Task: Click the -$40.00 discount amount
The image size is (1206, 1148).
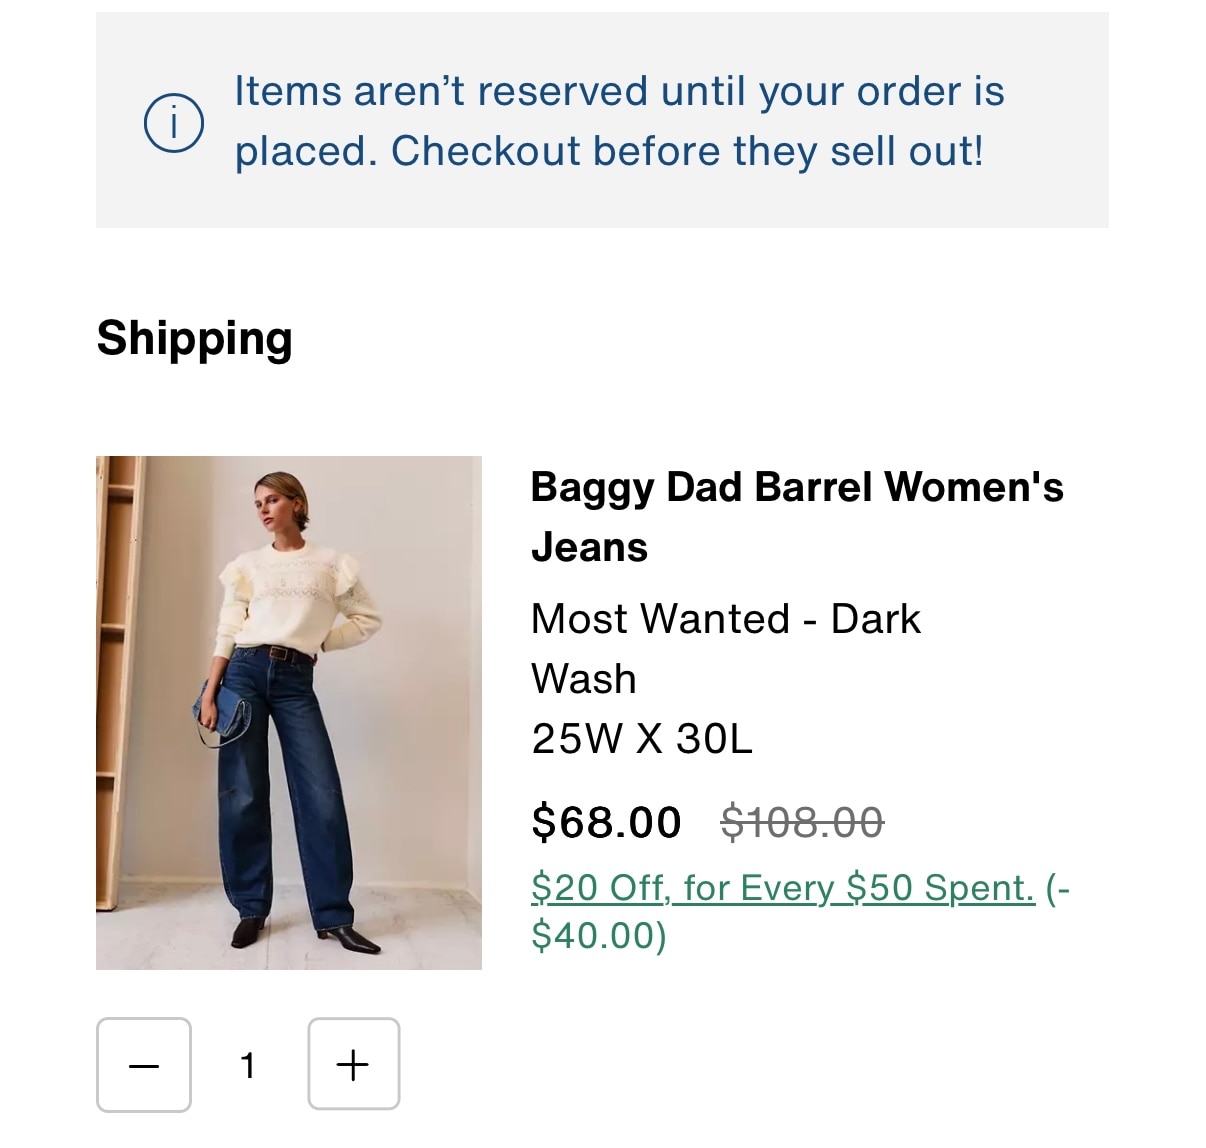Action: [598, 935]
